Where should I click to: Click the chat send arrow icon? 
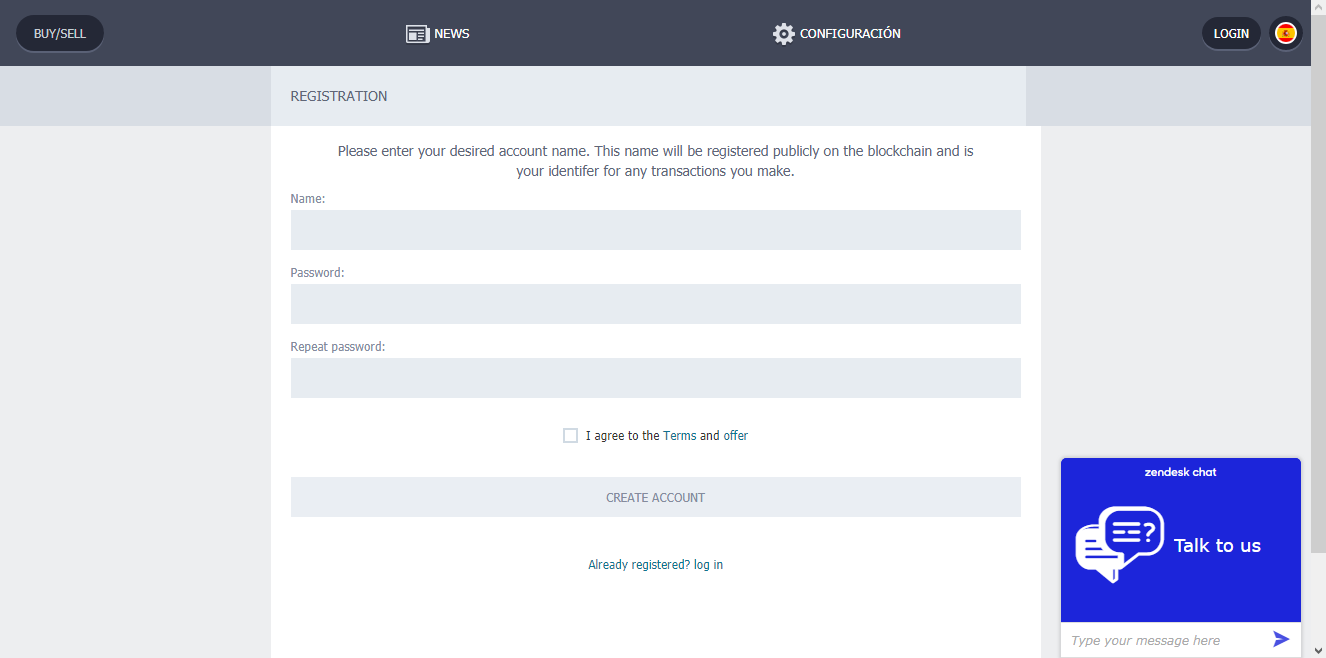1281,639
